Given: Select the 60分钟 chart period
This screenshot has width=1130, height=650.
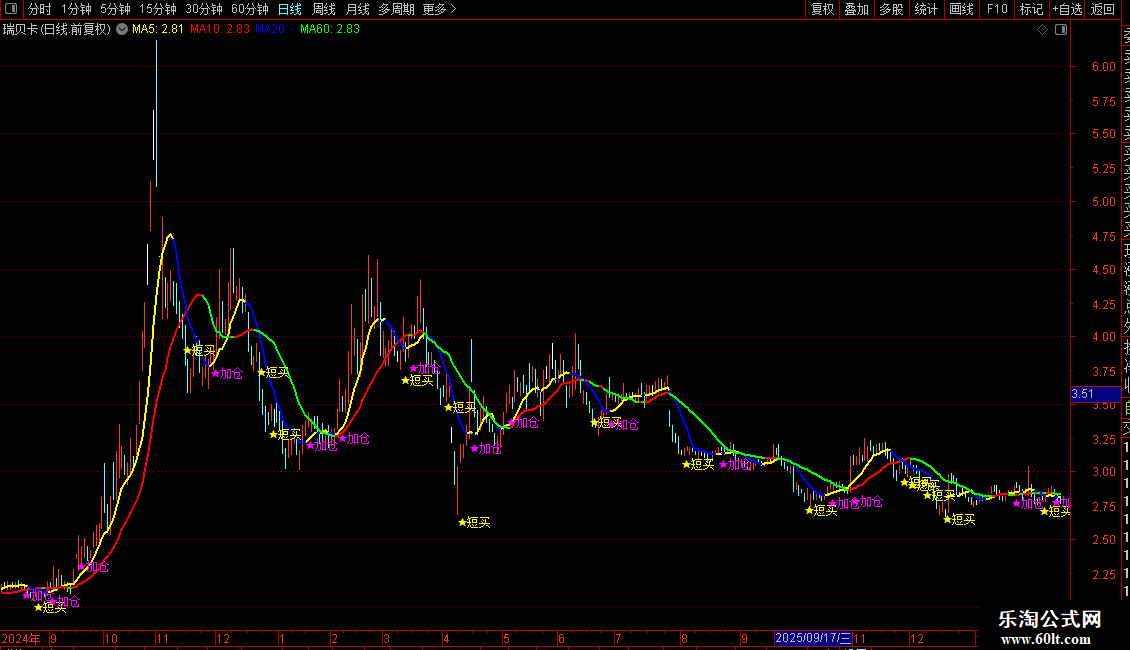Looking at the screenshot, I should [x=250, y=9].
